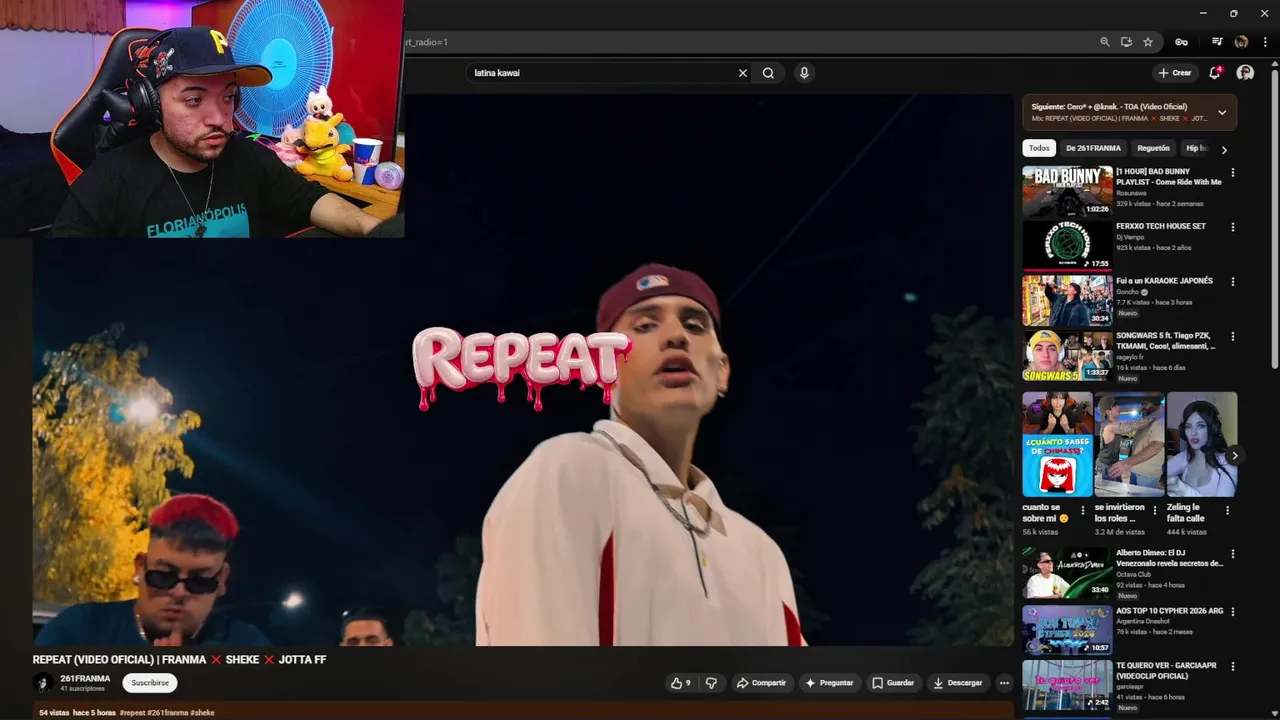
Task: Click the 'FERXXO TECH HOUSE SET' title text
Action: (x=1161, y=227)
